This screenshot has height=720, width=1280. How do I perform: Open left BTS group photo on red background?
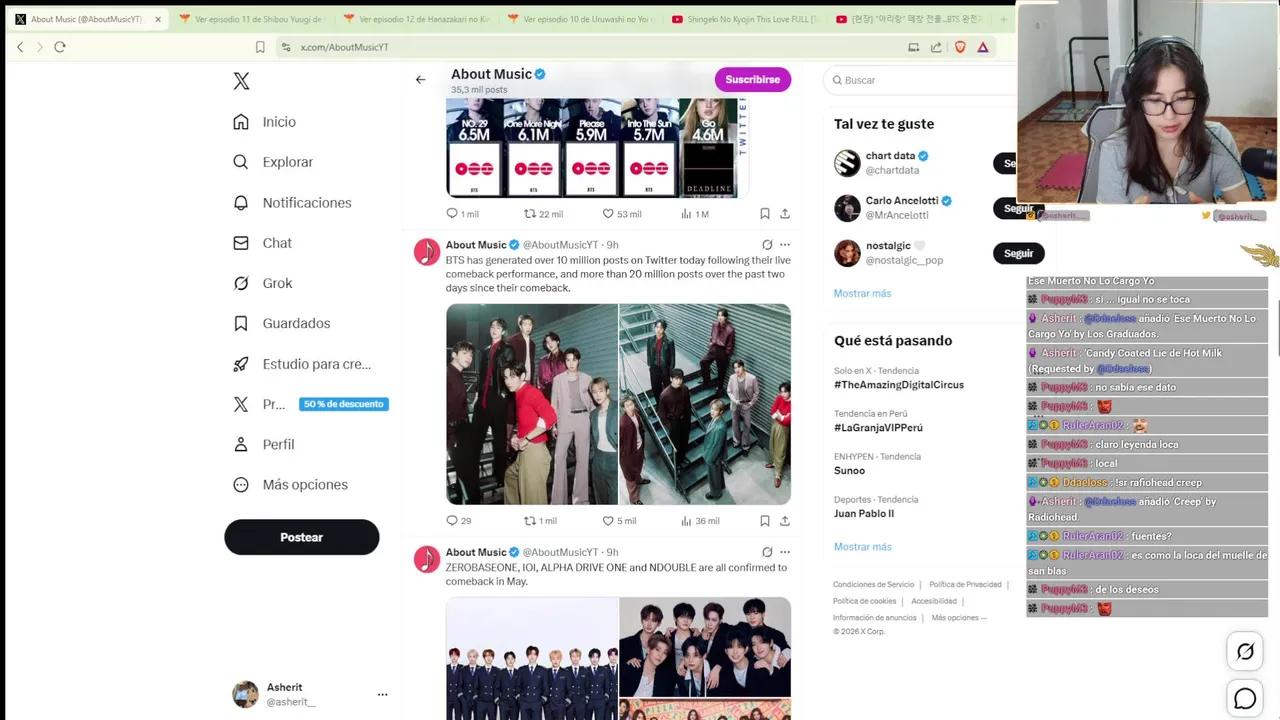532,404
